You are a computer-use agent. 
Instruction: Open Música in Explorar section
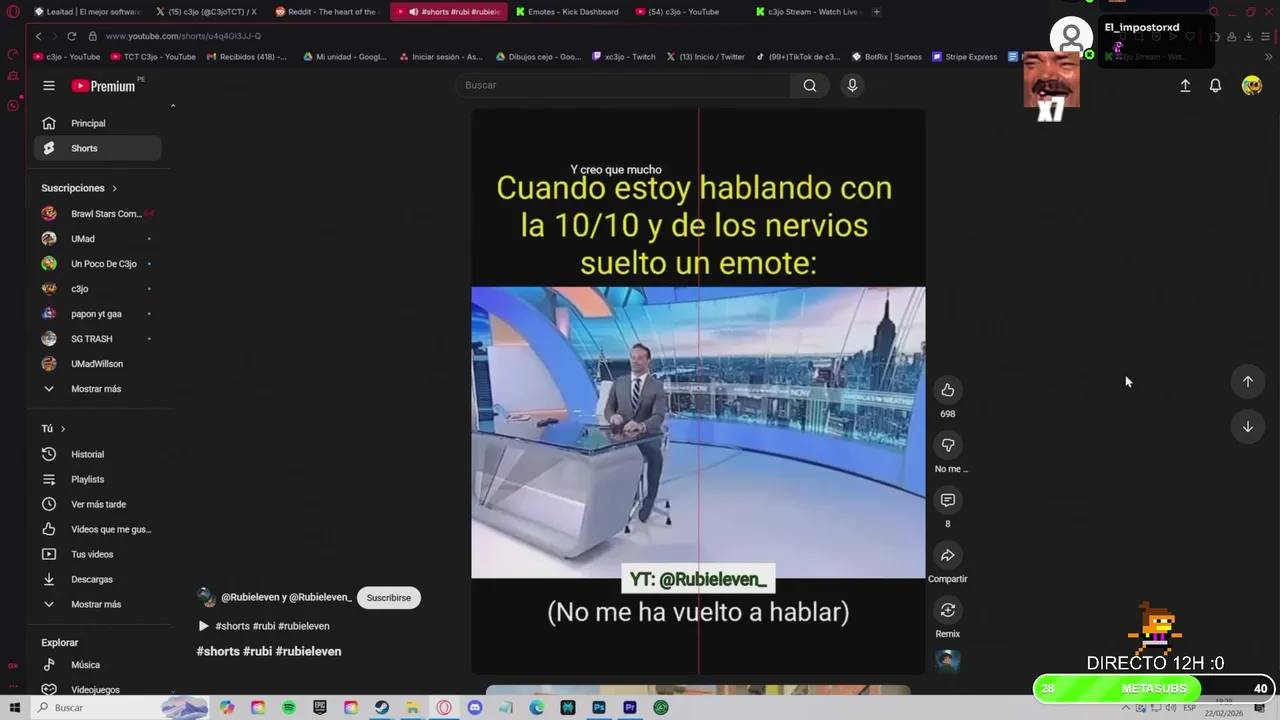point(98,665)
